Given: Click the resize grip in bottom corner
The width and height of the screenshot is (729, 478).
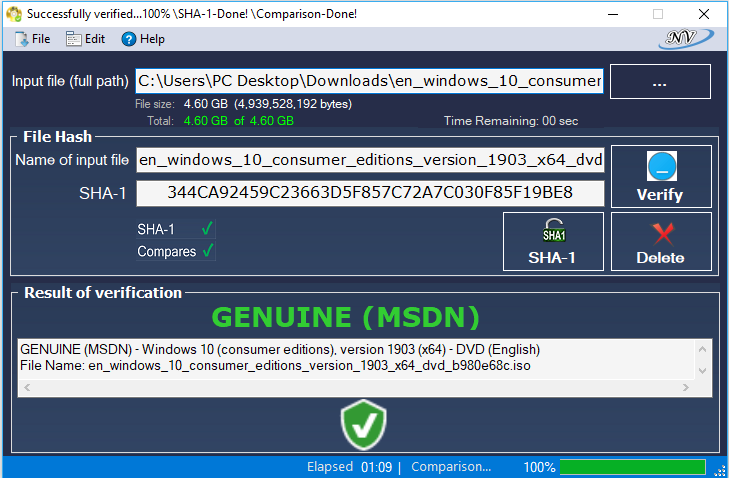Looking at the screenshot, I should (x=719, y=471).
